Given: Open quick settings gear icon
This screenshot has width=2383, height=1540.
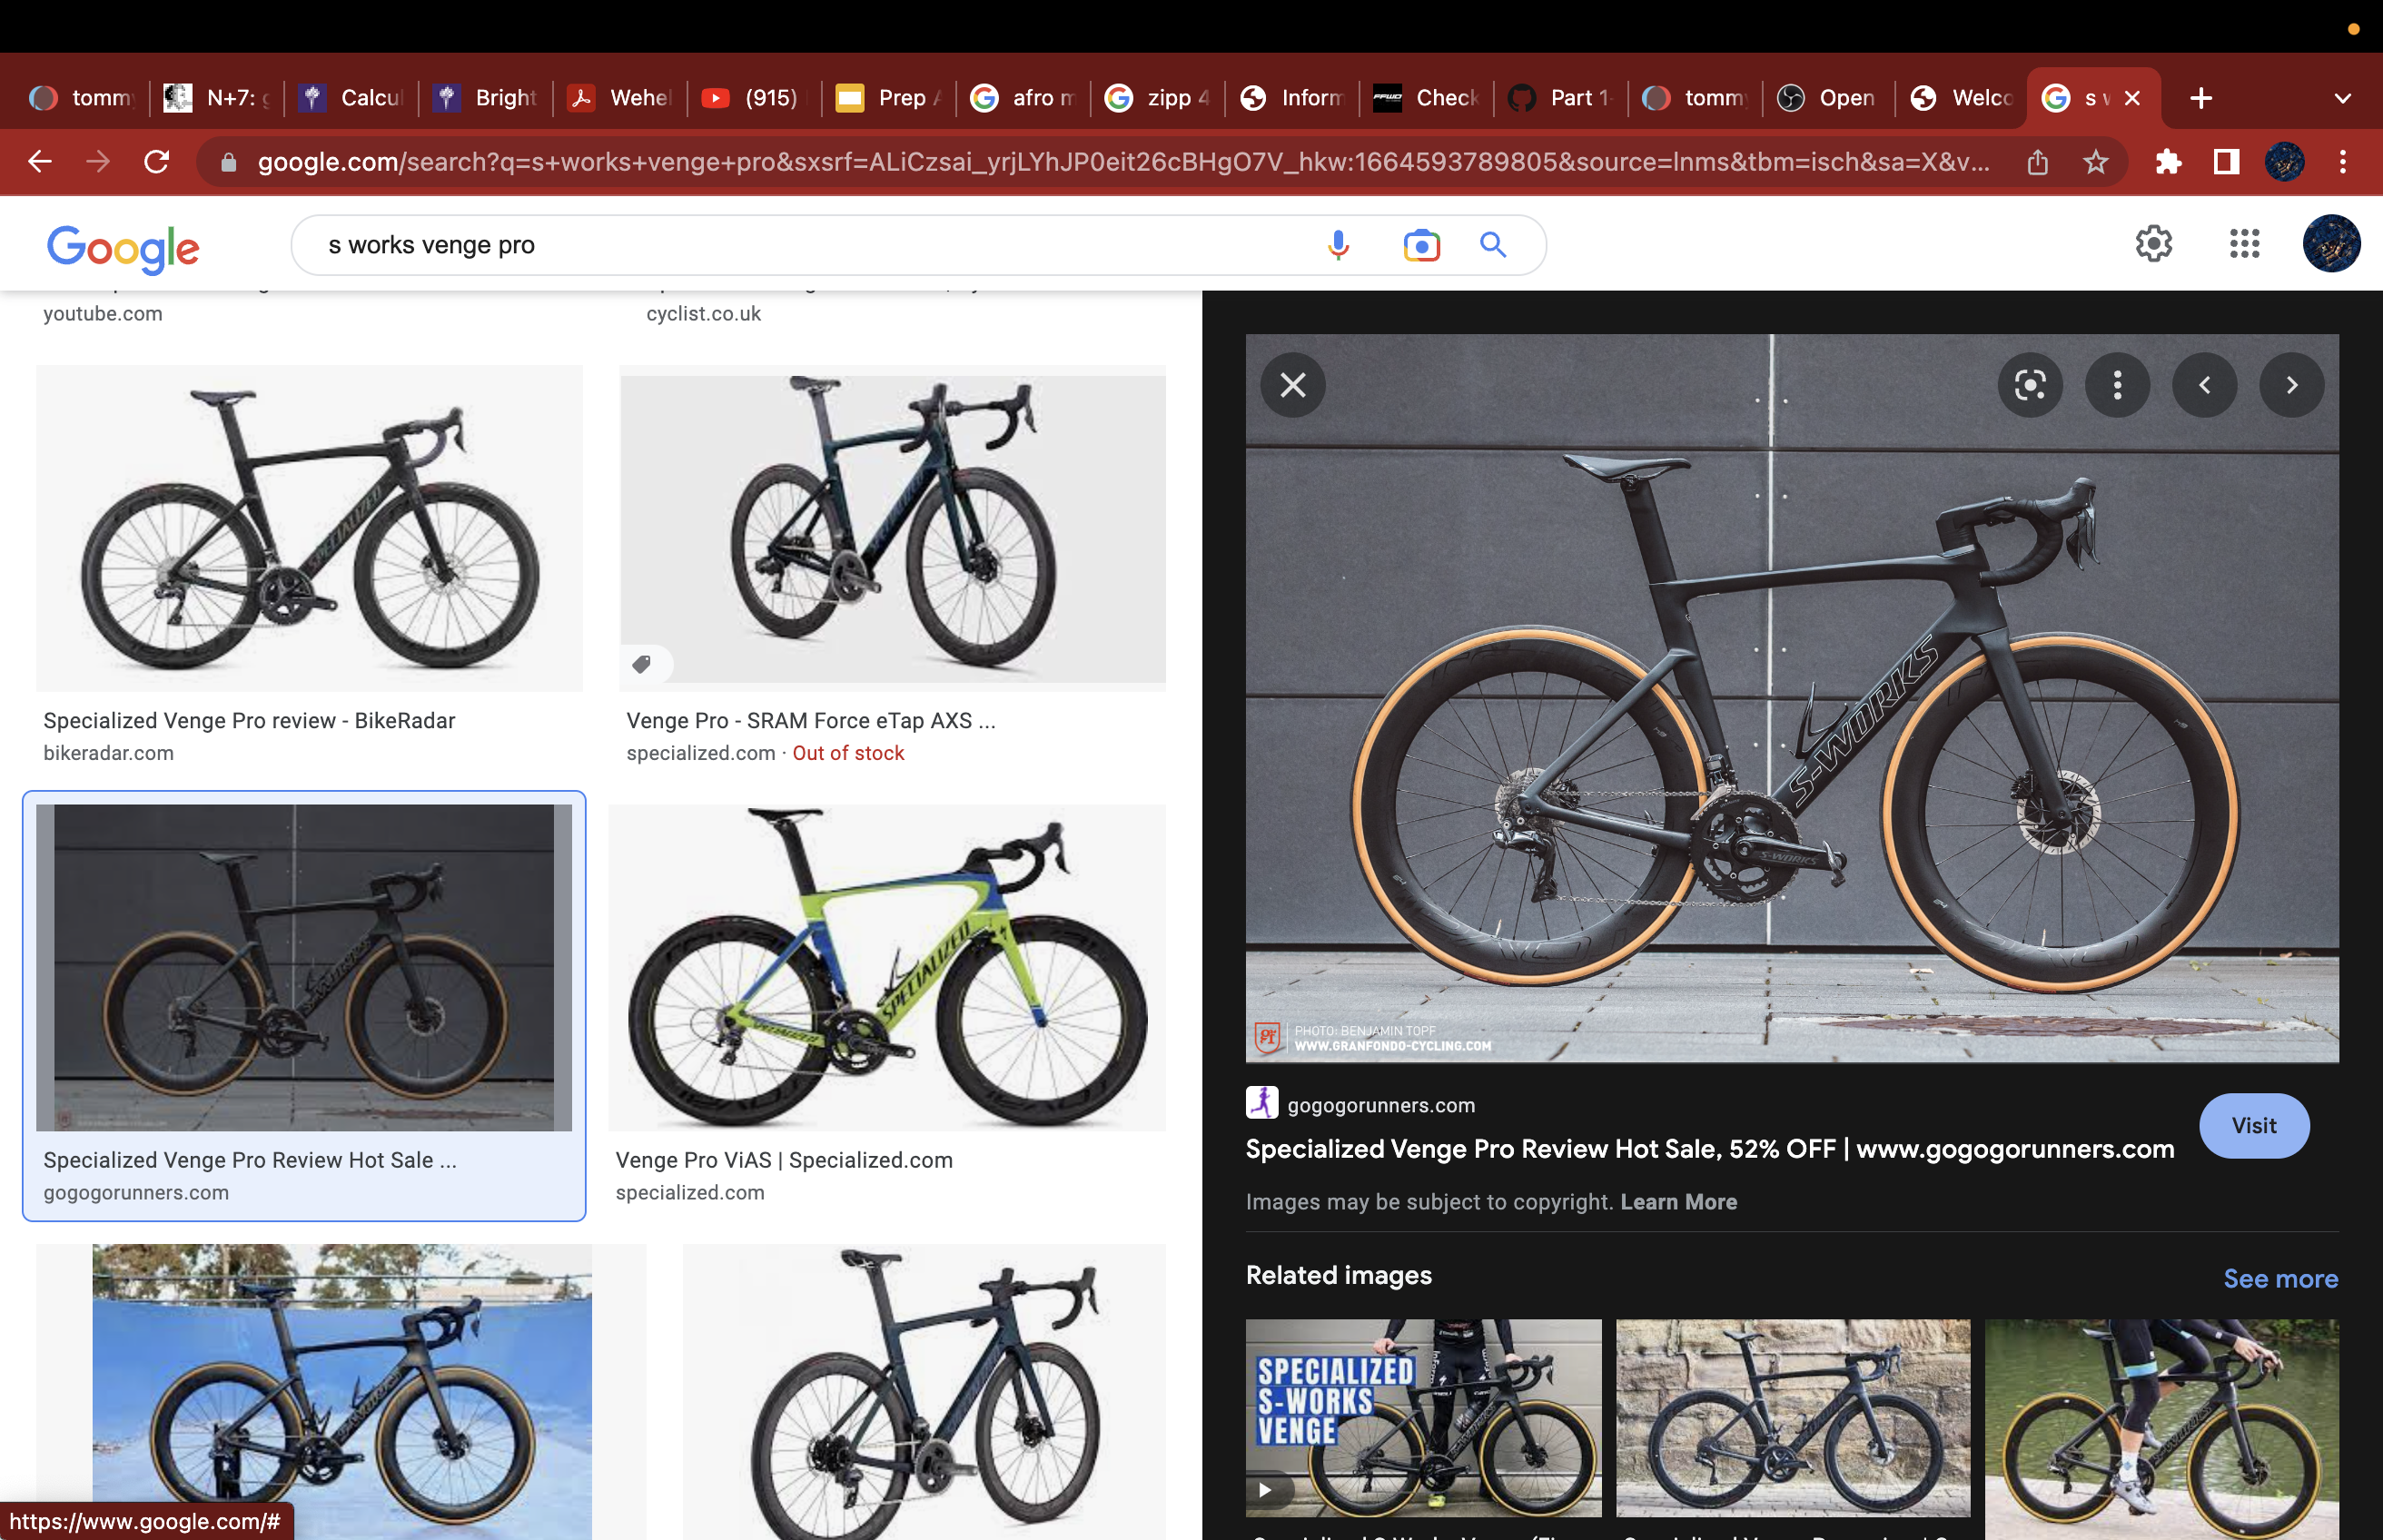Looking at the screenshot, I should coord(2154,243).
